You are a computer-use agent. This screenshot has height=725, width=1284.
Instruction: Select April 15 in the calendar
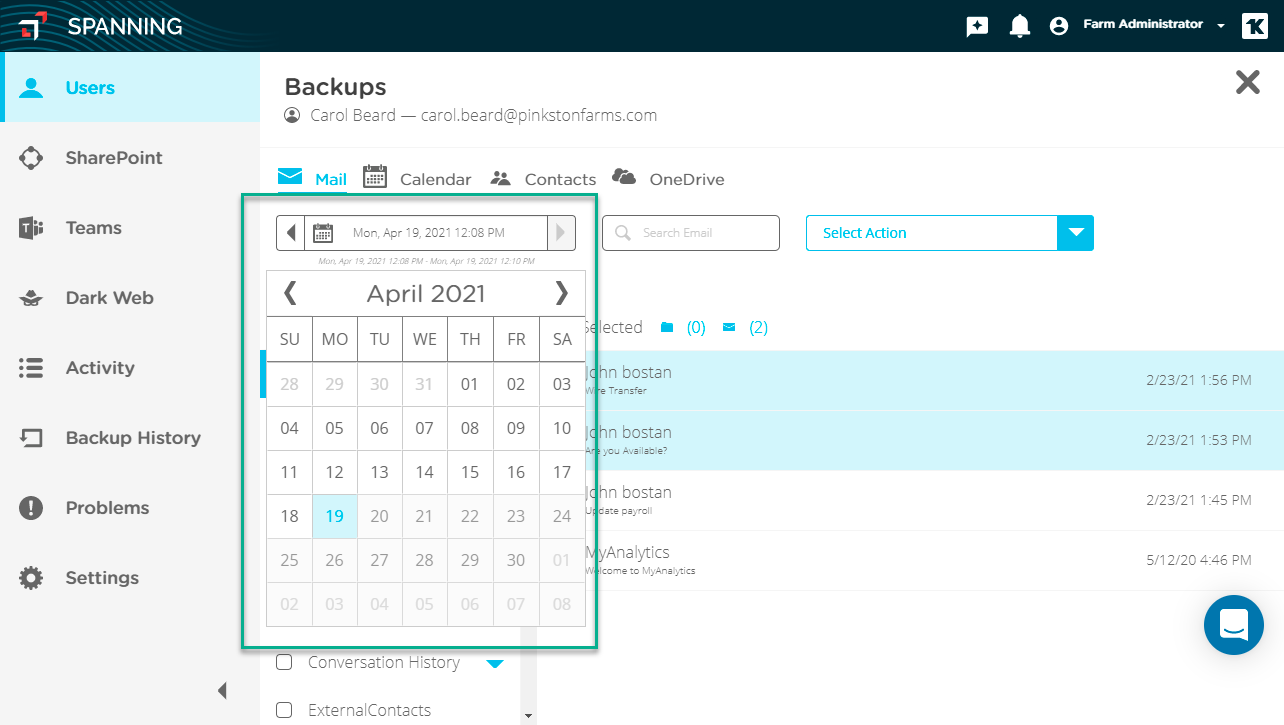[470, 472]
